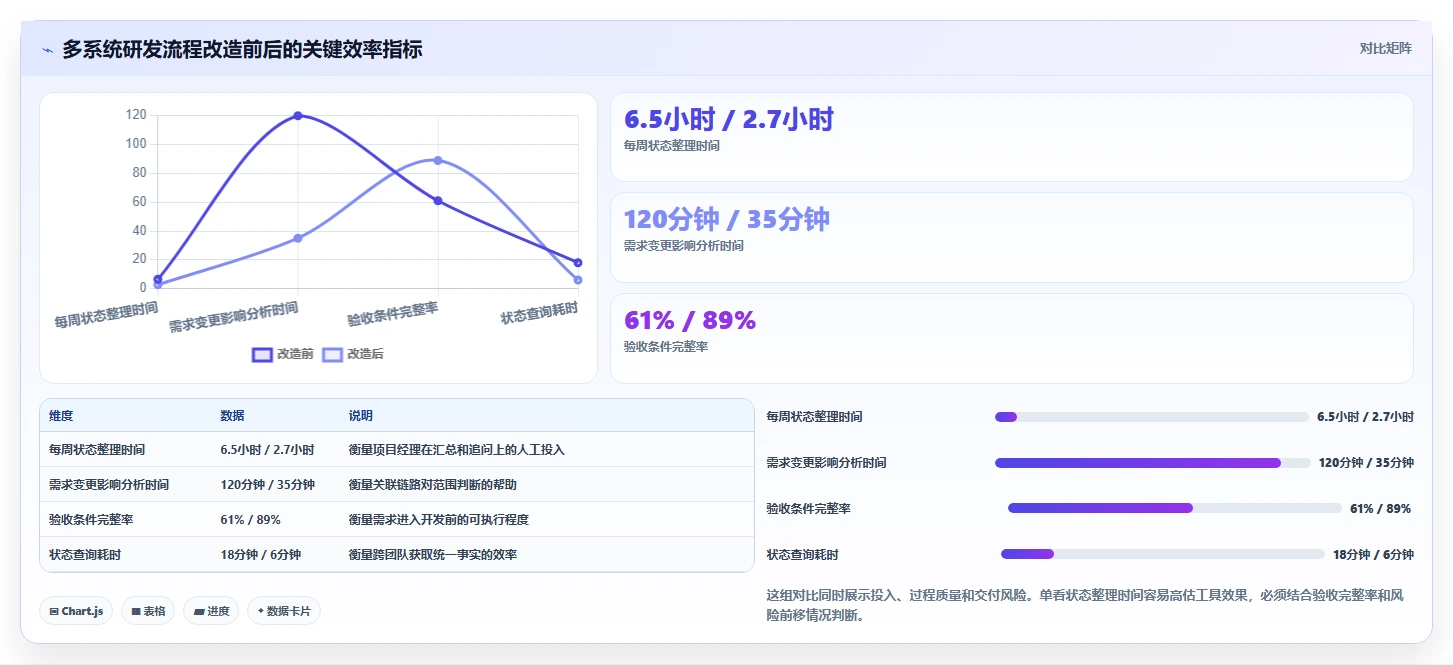Image resolution: width=1453 pixels, height=665 pixels.
Task: Click the 验收条件完整率 progress bar
Action: click(x=1174, y=508)
